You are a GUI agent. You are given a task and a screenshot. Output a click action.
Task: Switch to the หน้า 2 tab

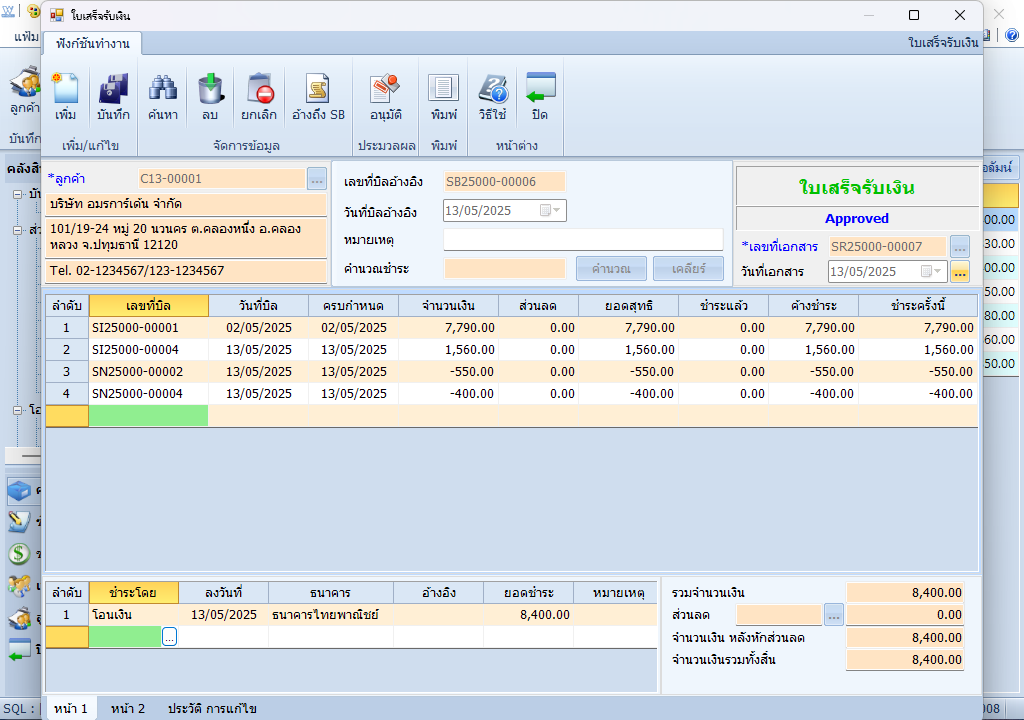tap(128, 708)
